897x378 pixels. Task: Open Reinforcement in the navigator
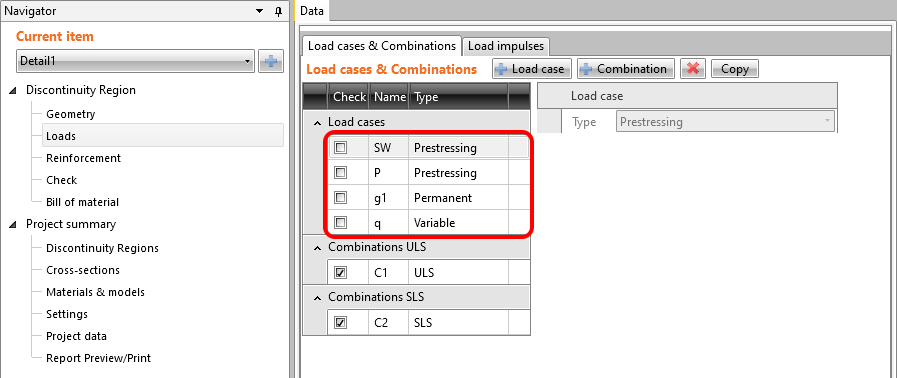point(84,158)
